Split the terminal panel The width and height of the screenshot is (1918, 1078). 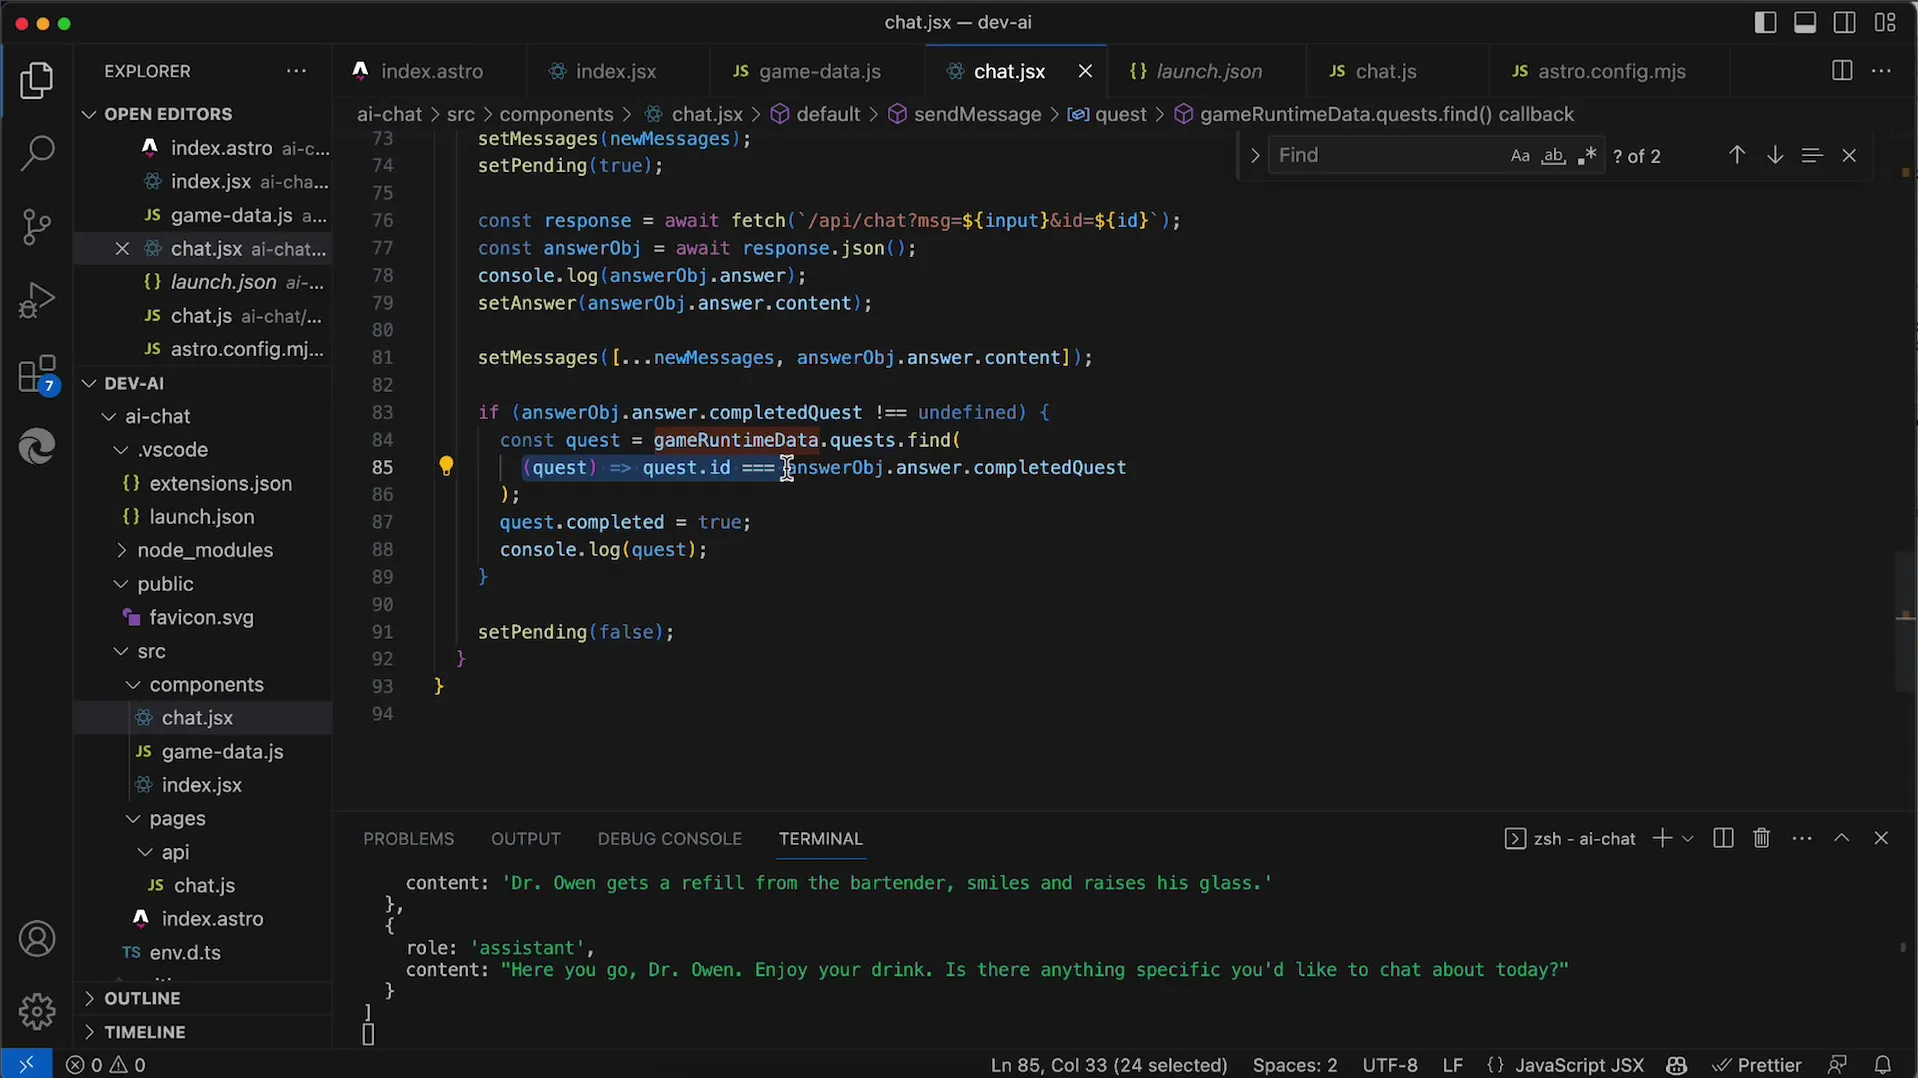1723,838
